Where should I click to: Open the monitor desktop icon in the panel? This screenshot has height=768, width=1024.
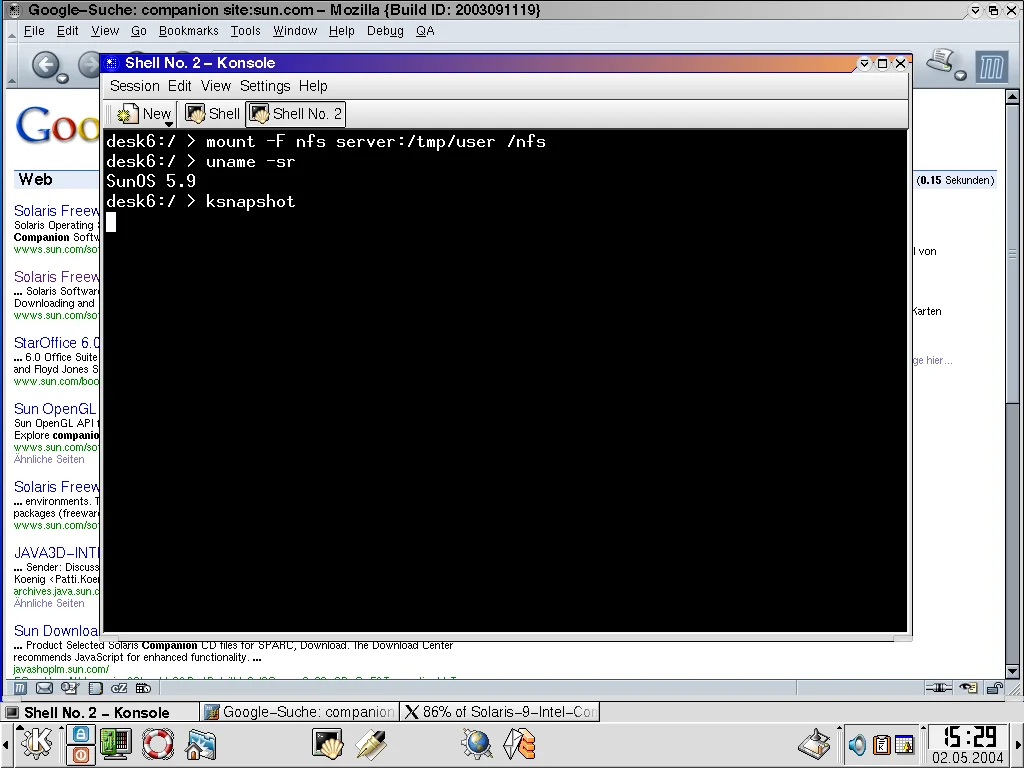pos(115,744)
